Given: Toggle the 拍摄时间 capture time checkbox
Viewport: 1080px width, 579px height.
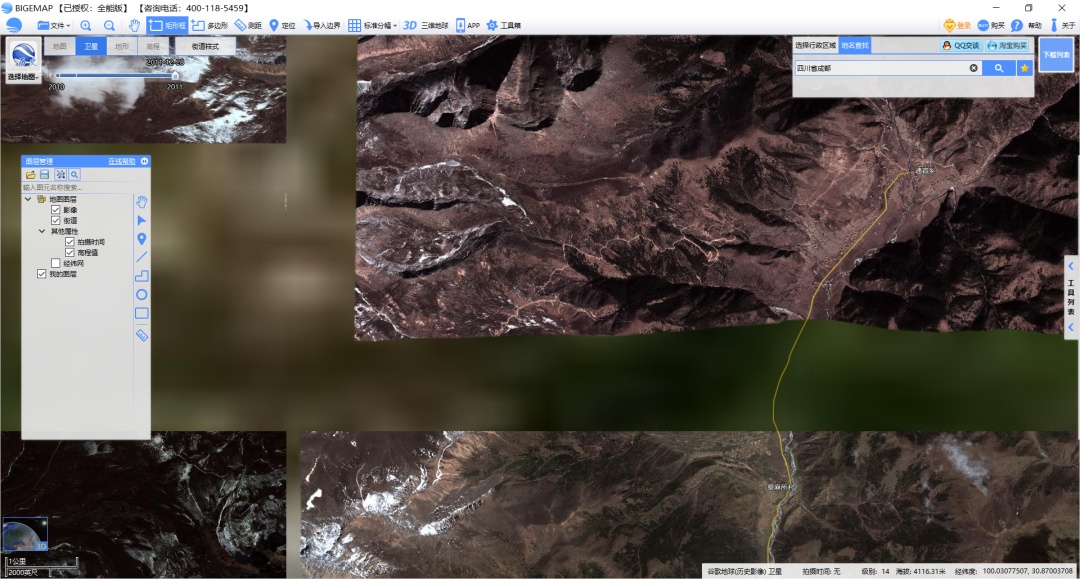Looking at the screenshot, I should click(x=70, y=242).
